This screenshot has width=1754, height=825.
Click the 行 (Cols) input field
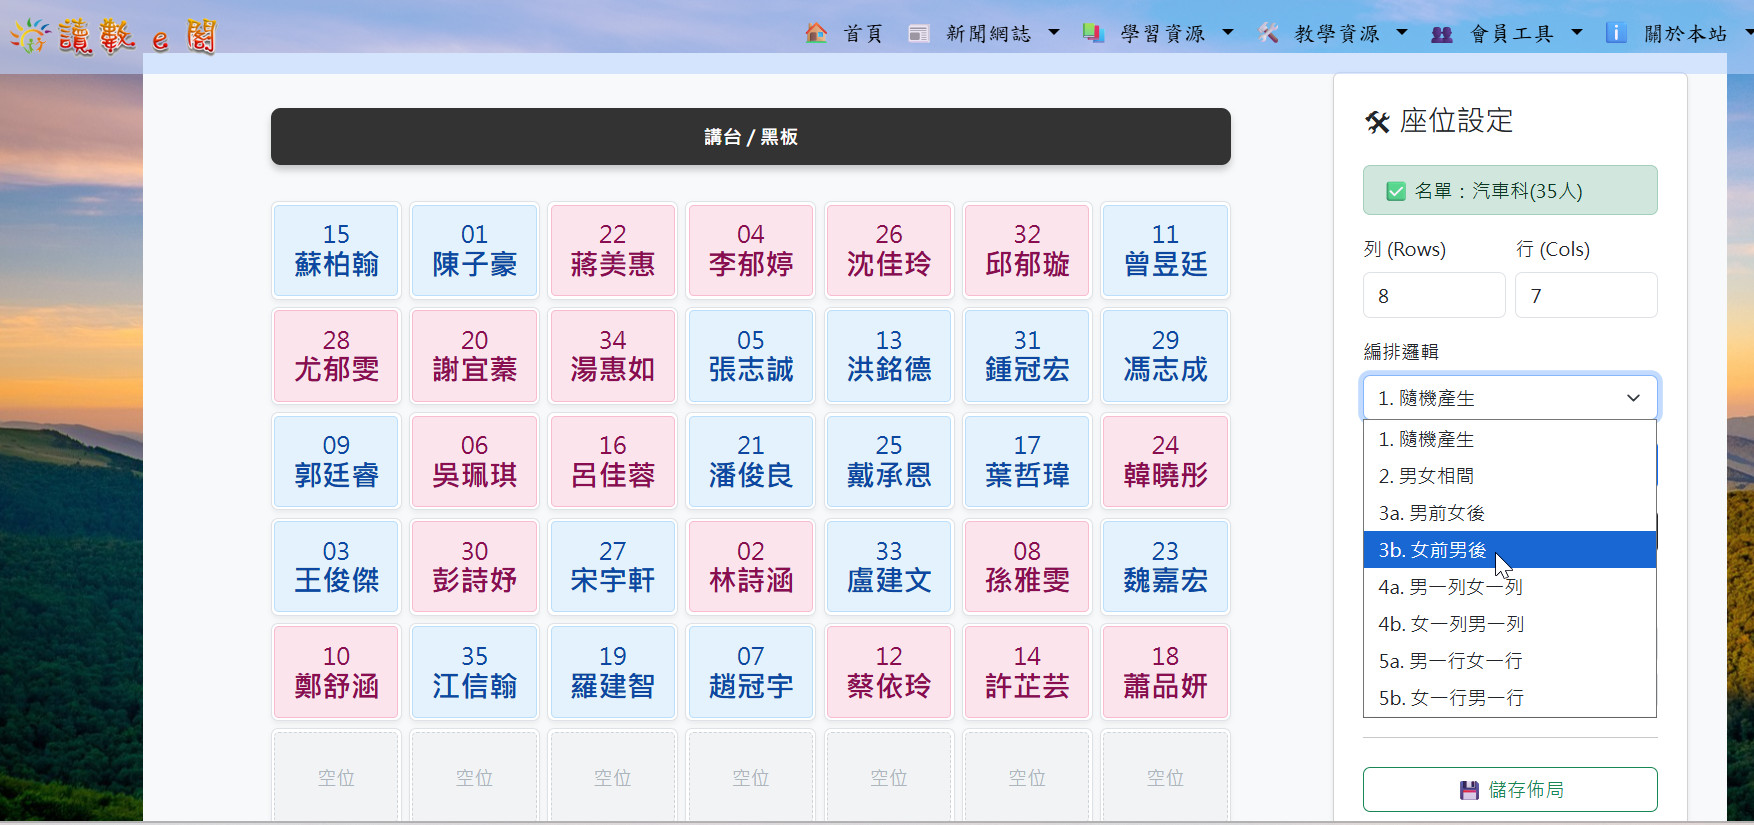[x=1585, y=296]
